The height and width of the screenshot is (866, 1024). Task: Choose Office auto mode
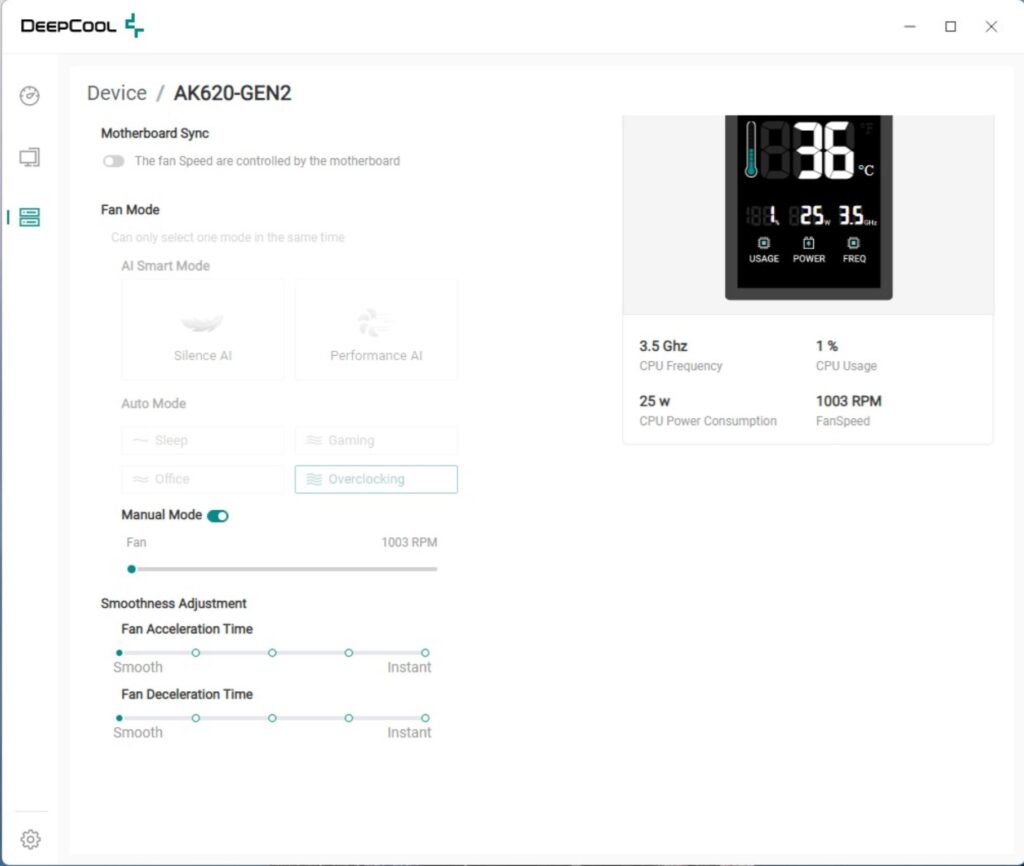click(203, 479)
